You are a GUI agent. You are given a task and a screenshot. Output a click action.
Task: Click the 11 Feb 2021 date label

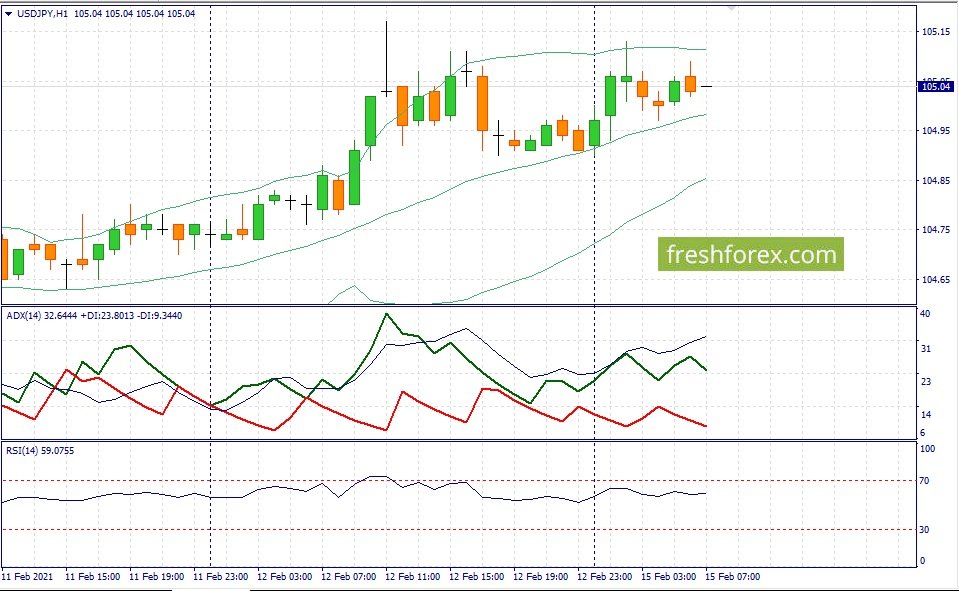pos(27,577)
